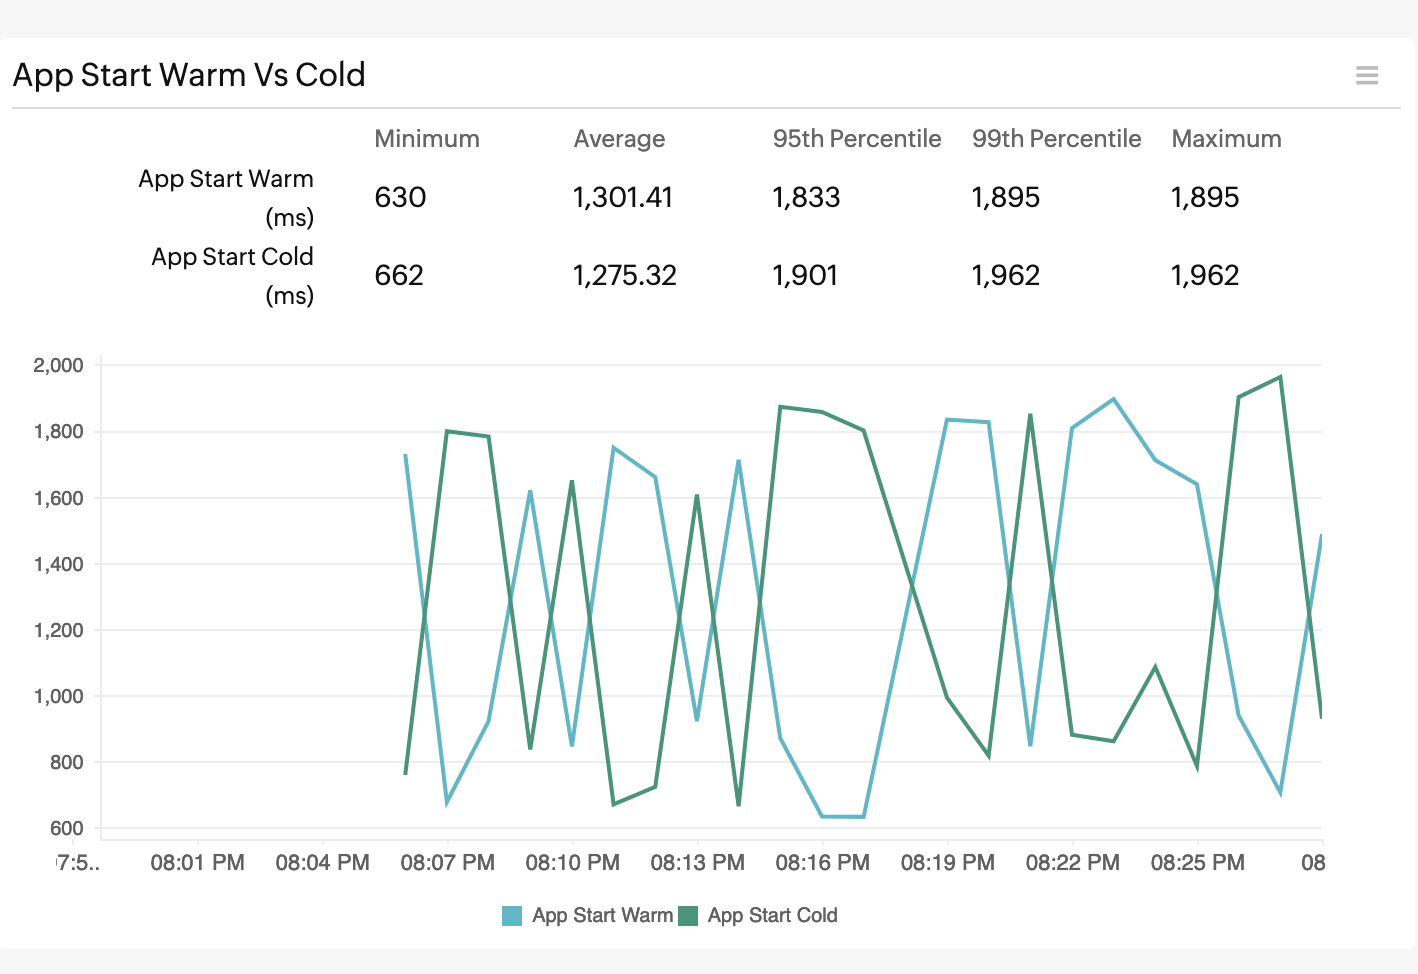
Task: Select the App Start Warm (ms) row label
Action: [x=226, y=197]
